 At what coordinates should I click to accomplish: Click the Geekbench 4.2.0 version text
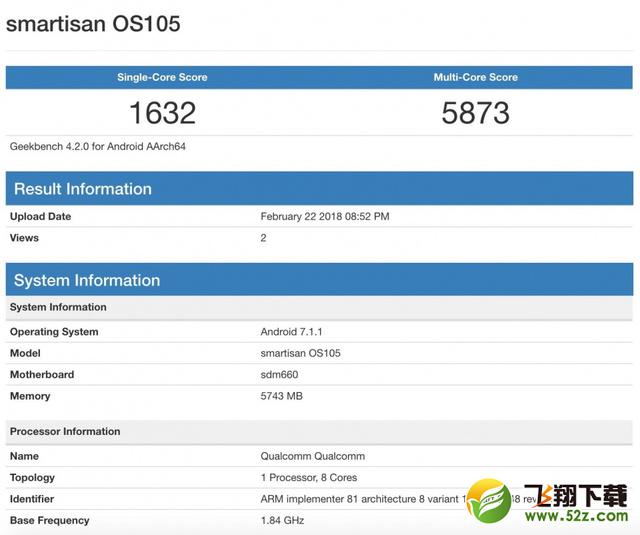point(98,146)
